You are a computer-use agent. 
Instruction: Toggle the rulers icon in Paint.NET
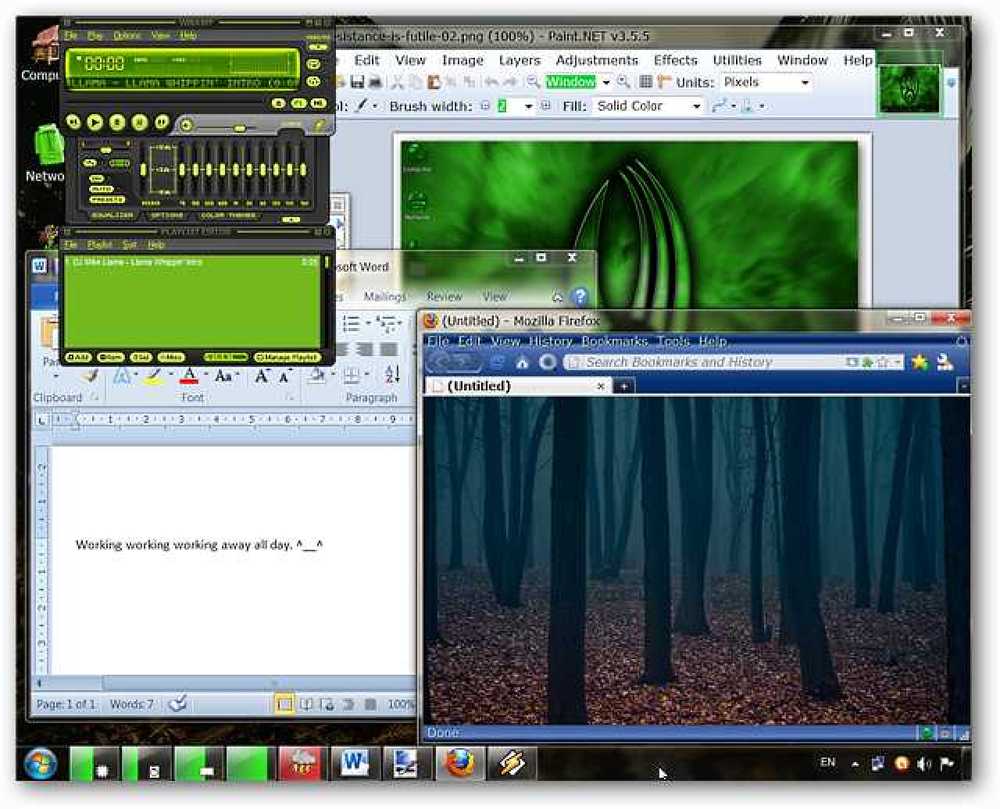[664, 82]
